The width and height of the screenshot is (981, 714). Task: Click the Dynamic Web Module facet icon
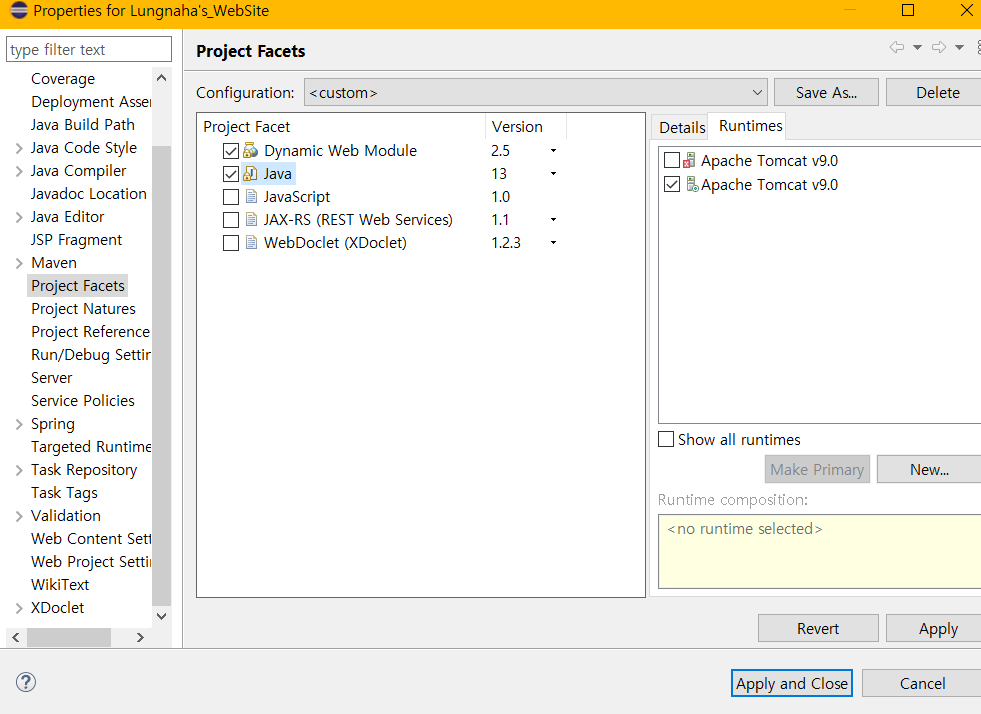click(x=250, y=151)
